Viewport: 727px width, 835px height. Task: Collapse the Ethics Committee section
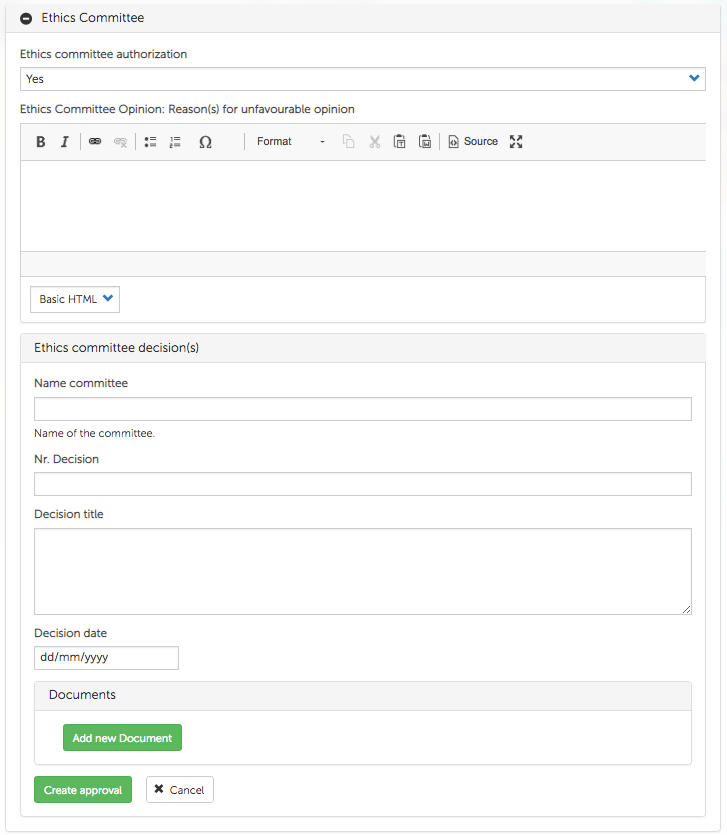27,18
